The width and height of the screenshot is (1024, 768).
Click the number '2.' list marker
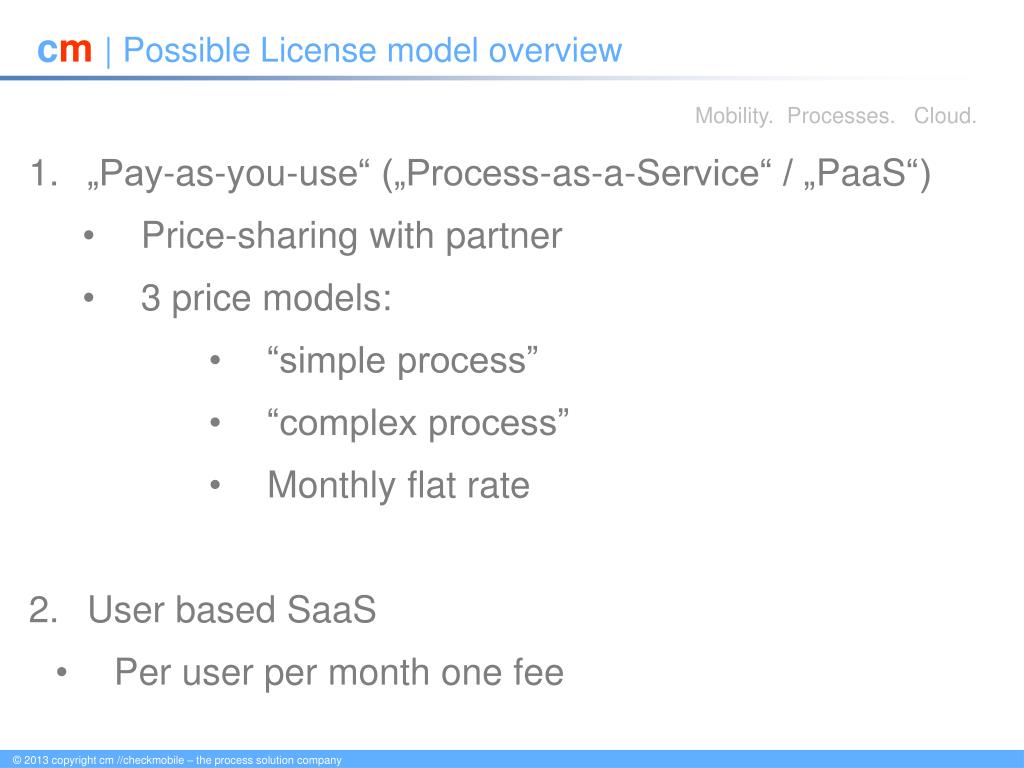pos(44,610)
